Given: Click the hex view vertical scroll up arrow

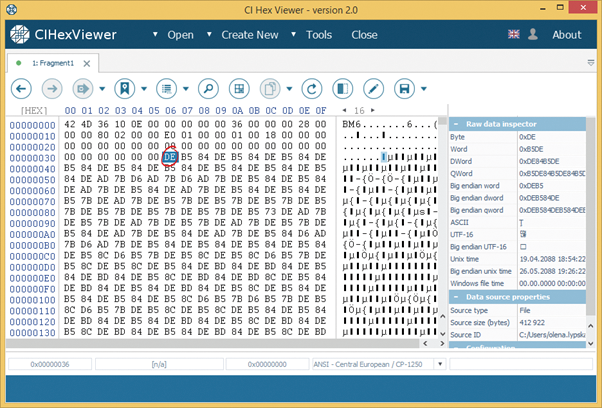Looking at the screenshot, I should (x=443, y=317).
